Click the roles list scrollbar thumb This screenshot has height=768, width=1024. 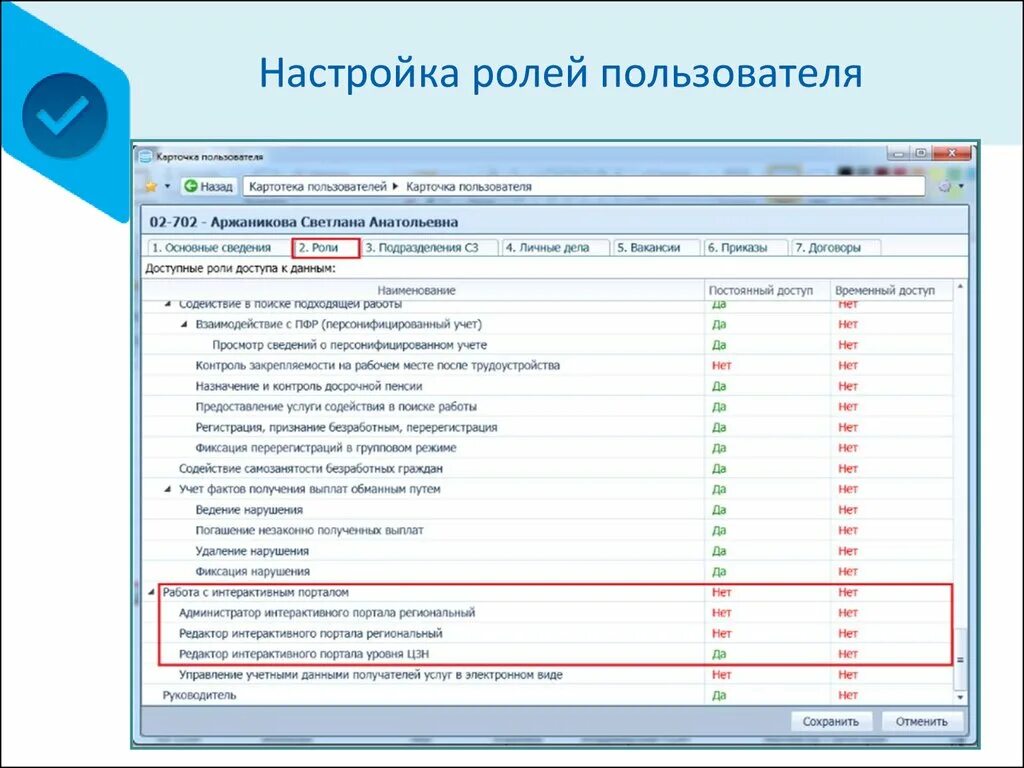960,659
